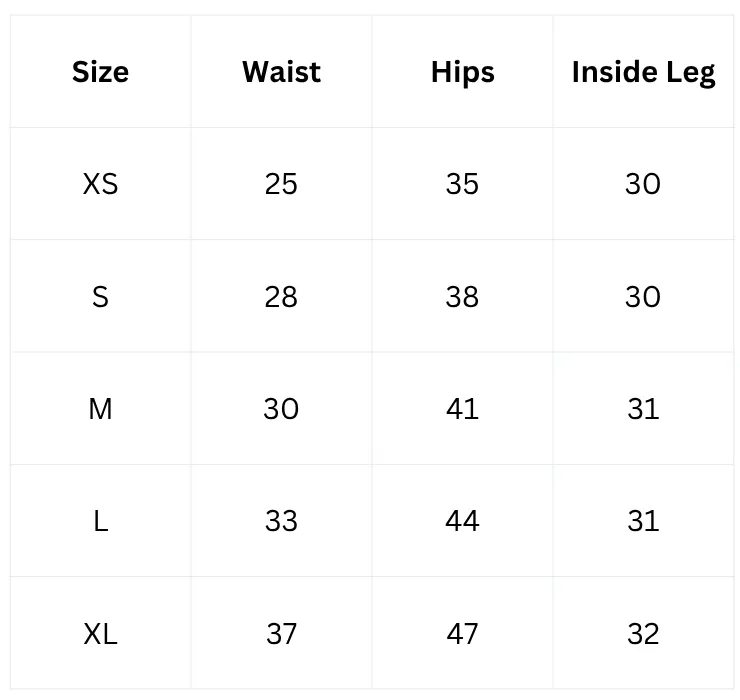Click the XS hips value 35

pyautogui.click(x=462, y=184)
